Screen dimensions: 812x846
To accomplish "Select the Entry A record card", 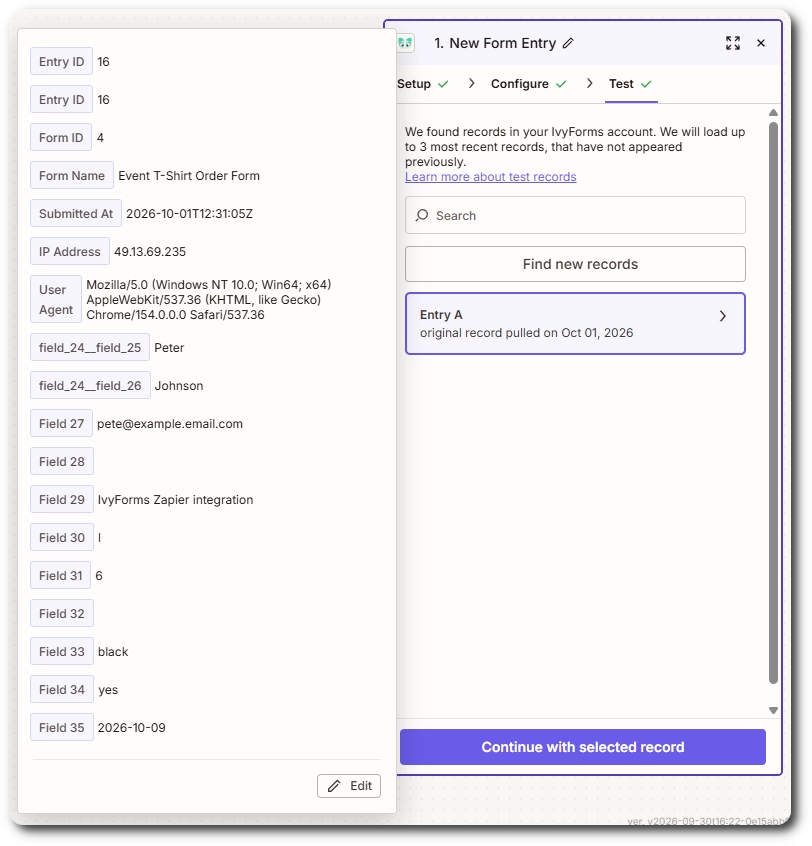I will [575, 324].
